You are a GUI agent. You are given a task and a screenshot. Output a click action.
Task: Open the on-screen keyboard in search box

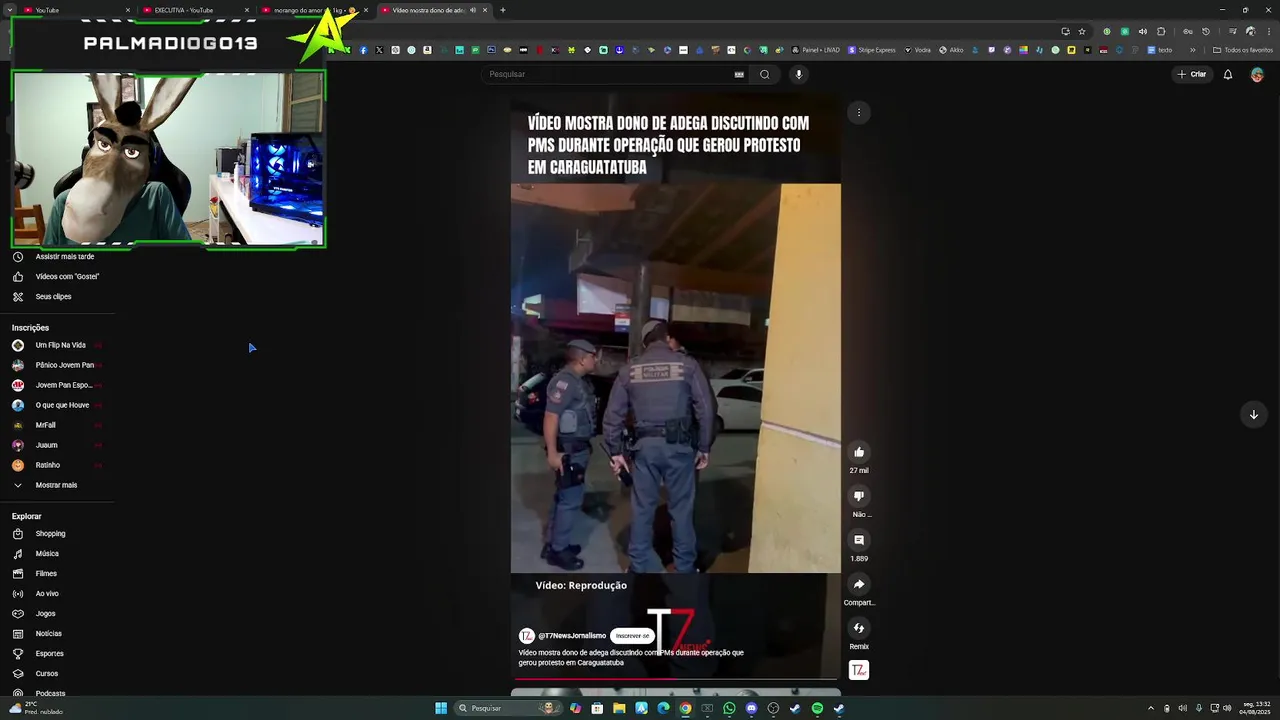click(739, 74)
